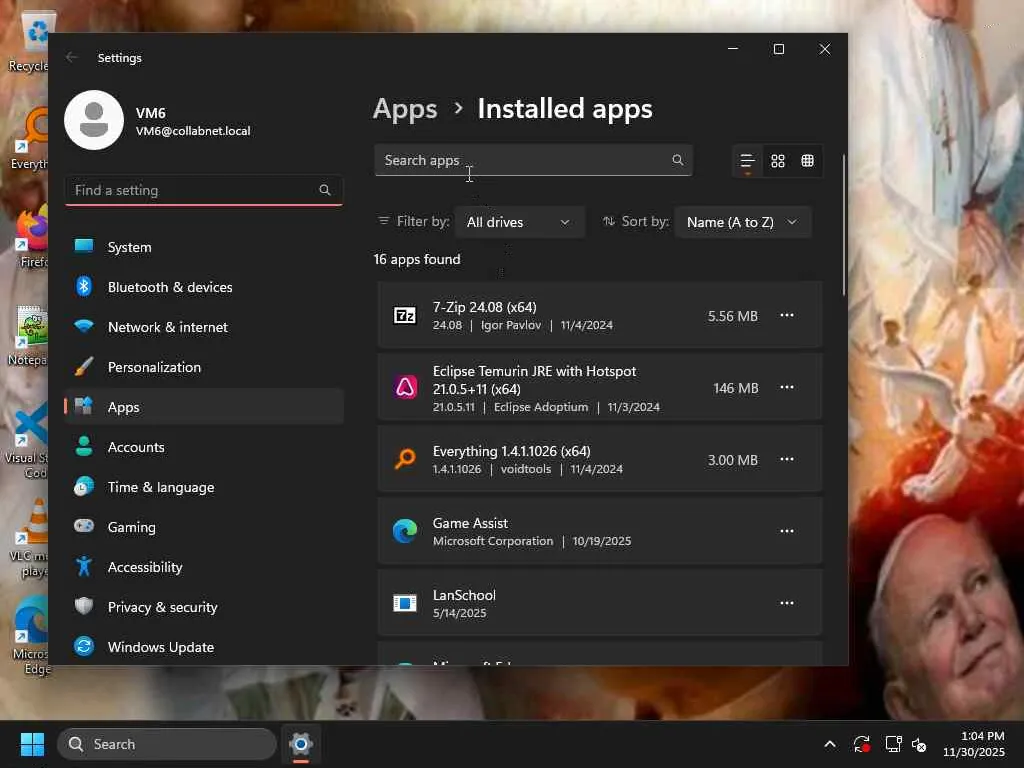Click the '5.56 MB' size value

point(733,316)
